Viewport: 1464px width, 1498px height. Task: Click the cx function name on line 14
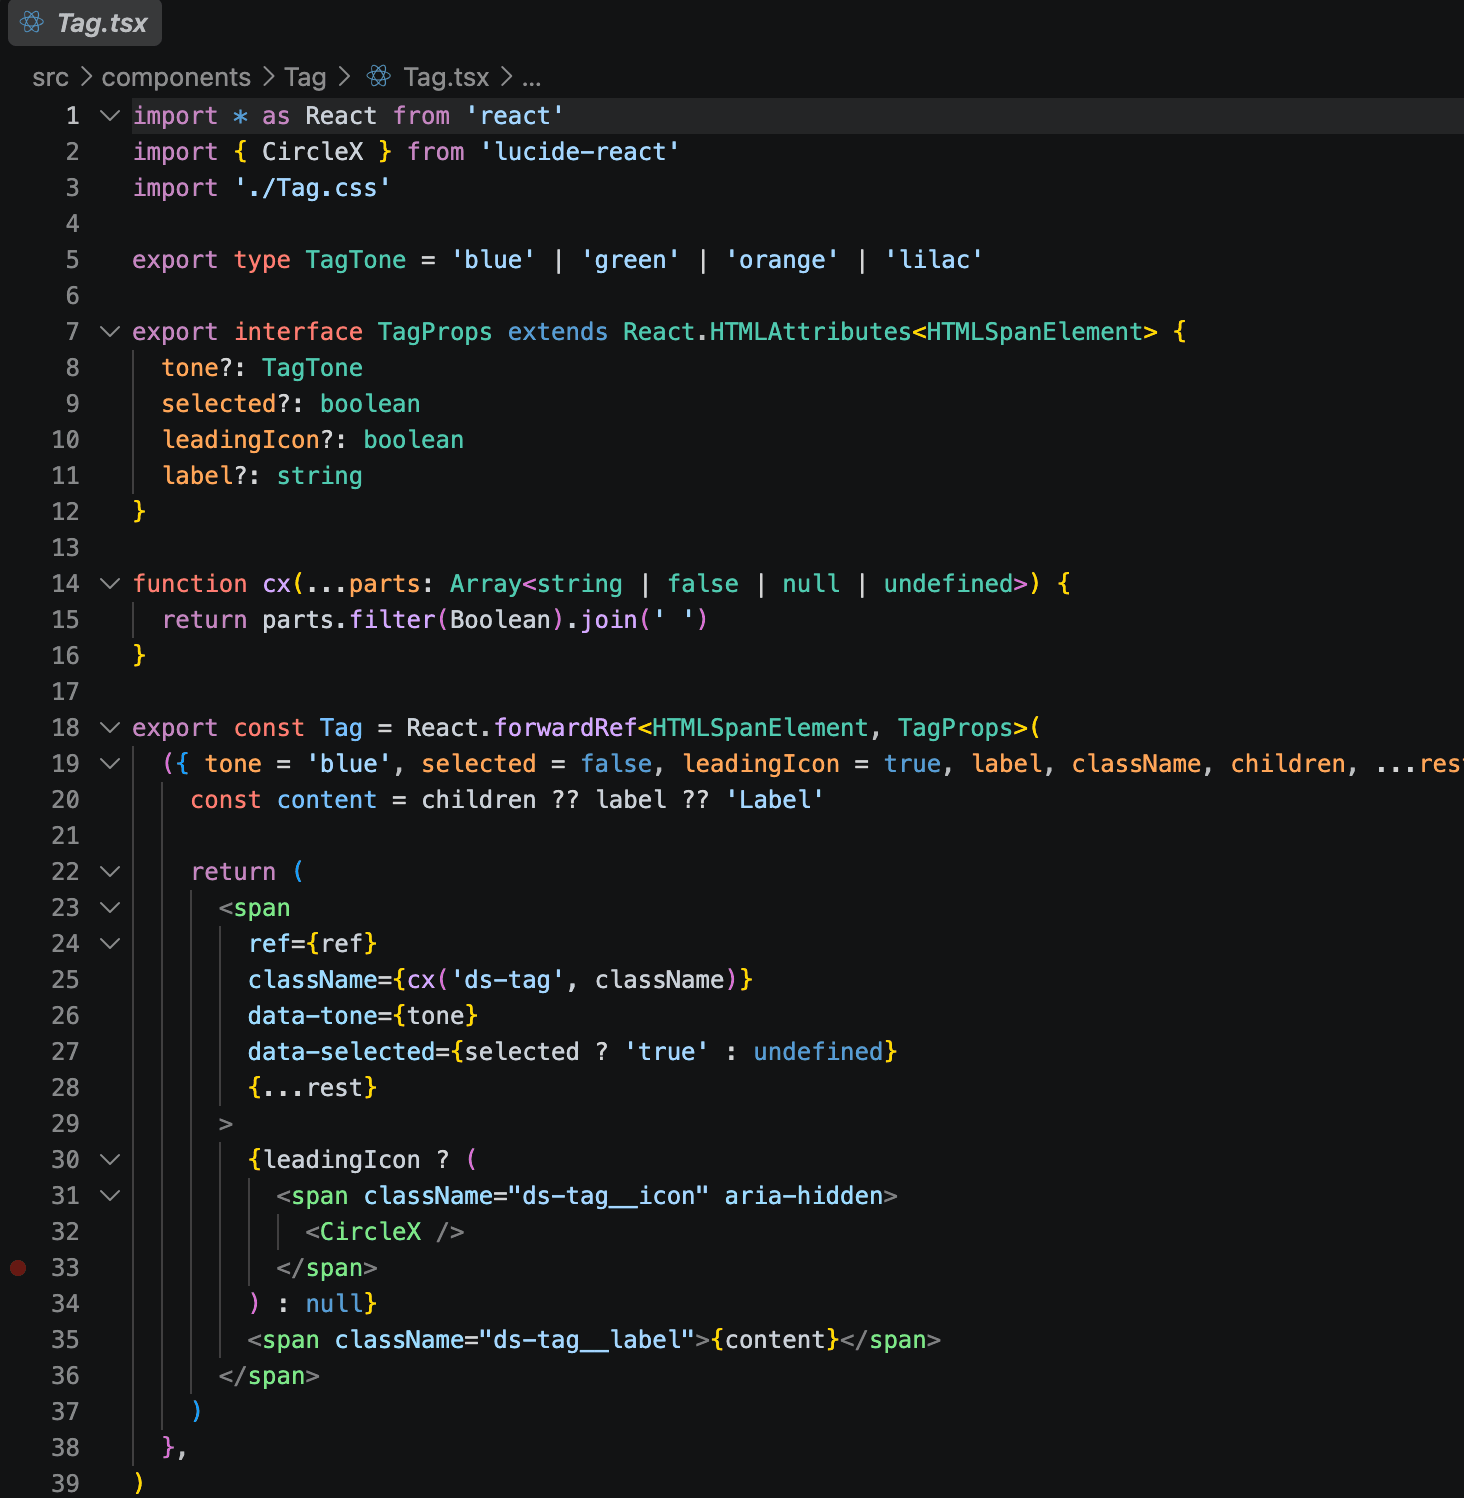[276, 584]
